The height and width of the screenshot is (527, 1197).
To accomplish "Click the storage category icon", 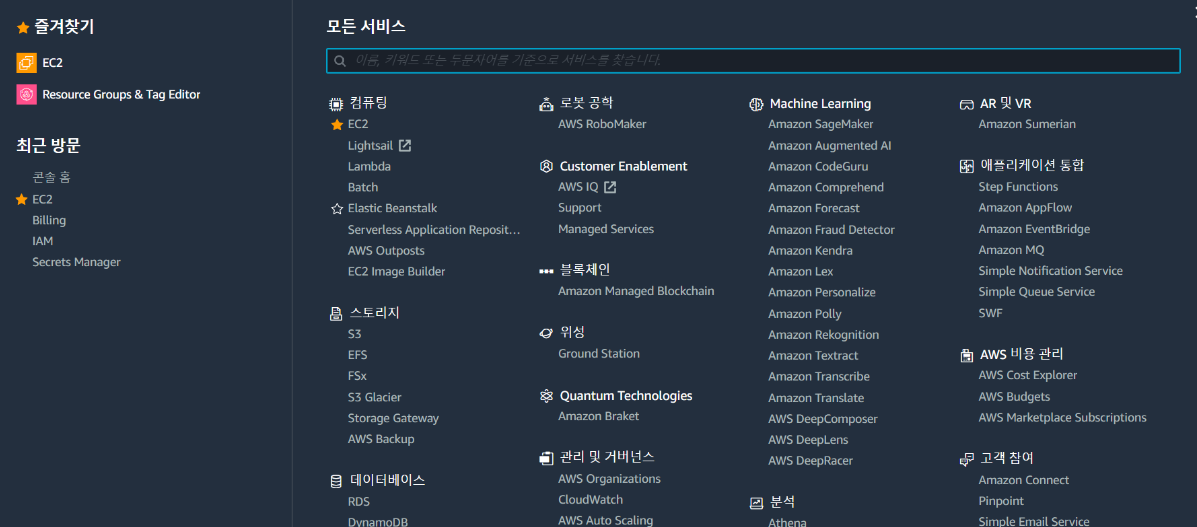I will [x=335, y=313].
